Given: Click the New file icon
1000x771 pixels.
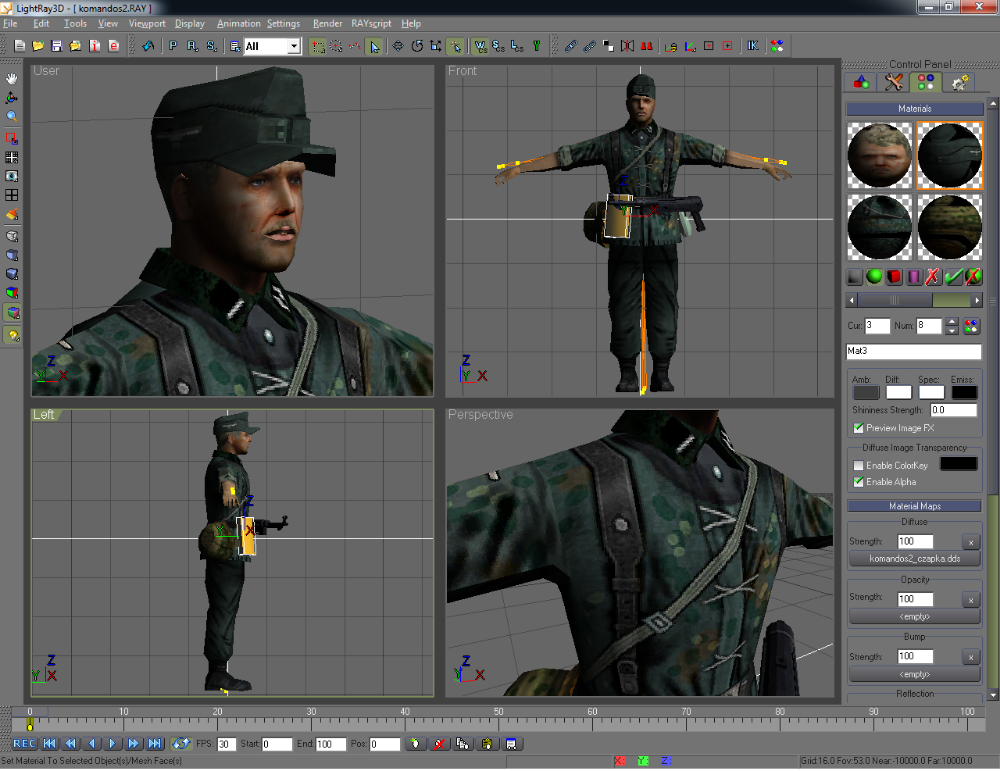Looking at the screenshot, I should (19, 46).
